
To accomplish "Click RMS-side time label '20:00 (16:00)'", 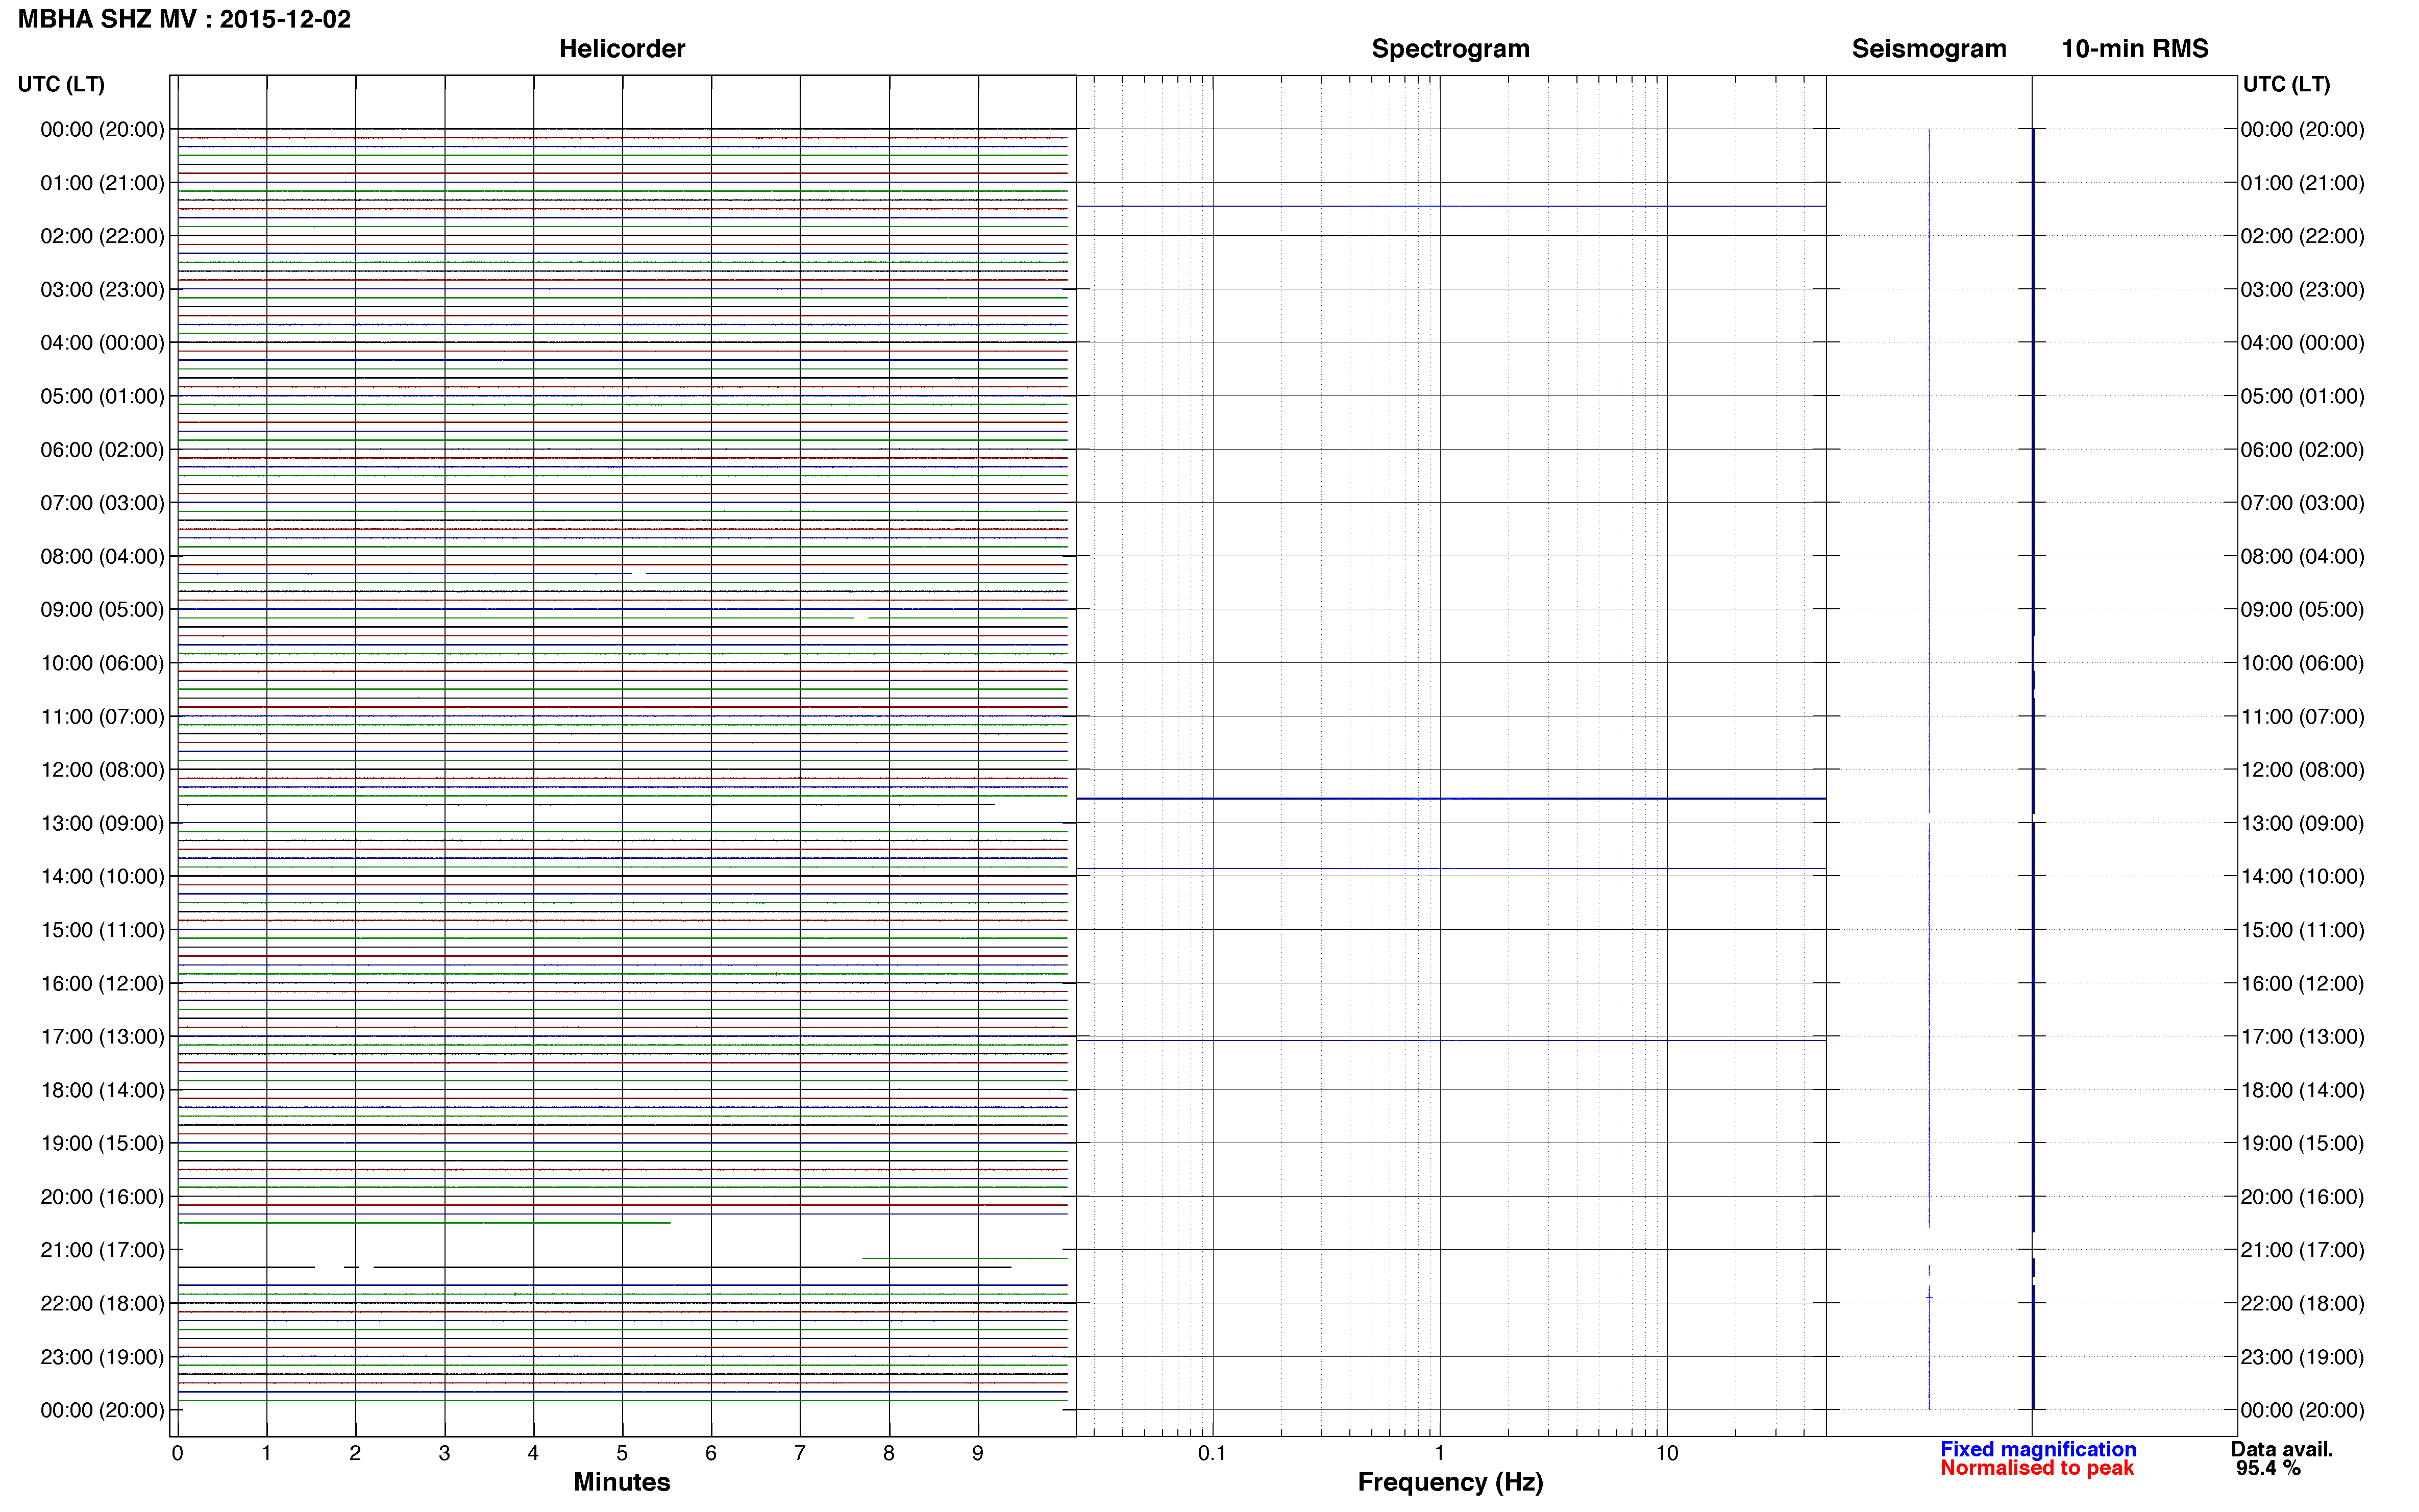I will click(x=2302, y=1197).
